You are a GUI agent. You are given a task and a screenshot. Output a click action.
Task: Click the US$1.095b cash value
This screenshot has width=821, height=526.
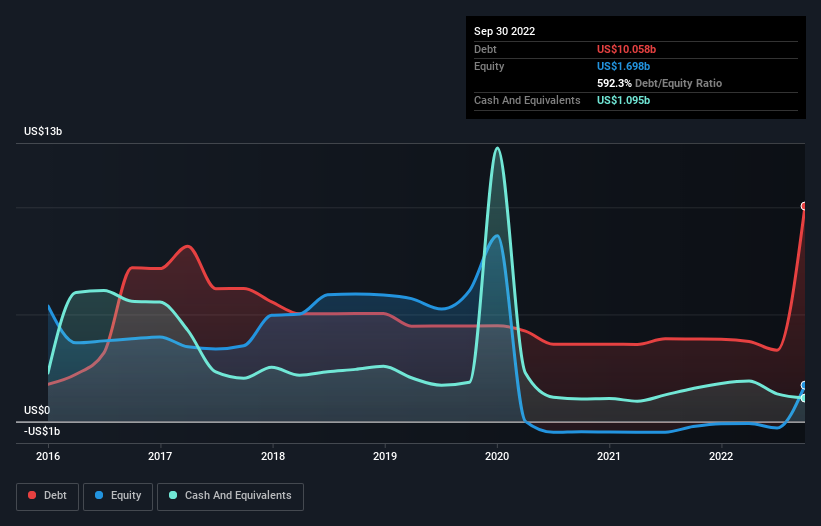[x=624, y=100]
